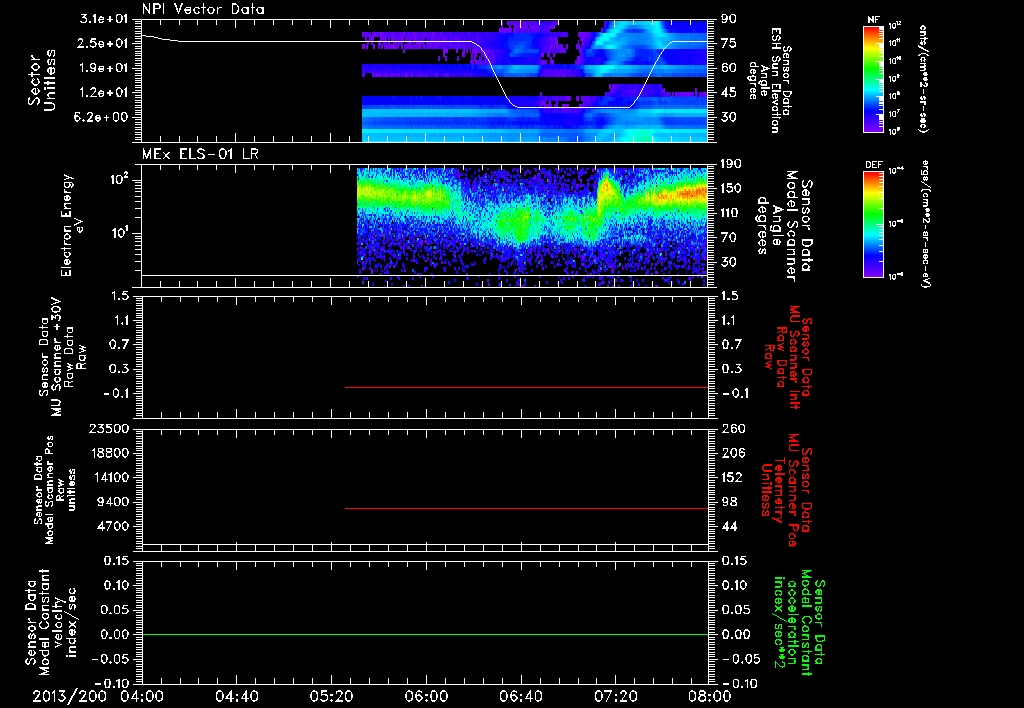Click the red "MU Scanner Inh Raw Data" label
The image size is (1024, 708).
pyautogui.click(x=789, y=358)
